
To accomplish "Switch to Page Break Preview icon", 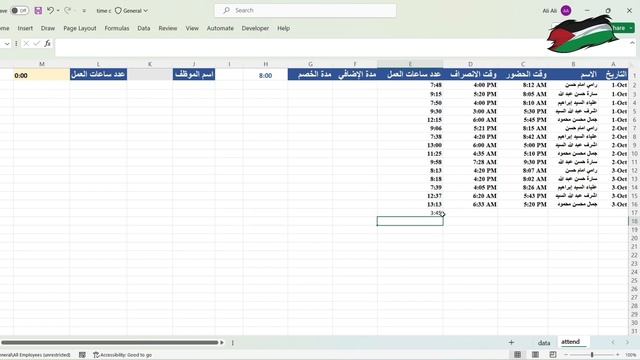I will (553, 355).
